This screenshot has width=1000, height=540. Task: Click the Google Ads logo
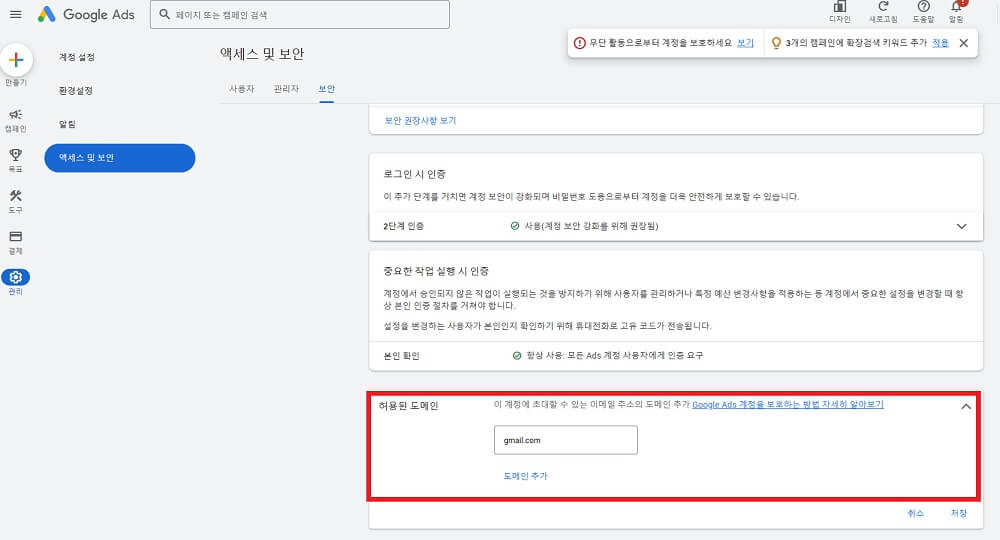(86, 15)
